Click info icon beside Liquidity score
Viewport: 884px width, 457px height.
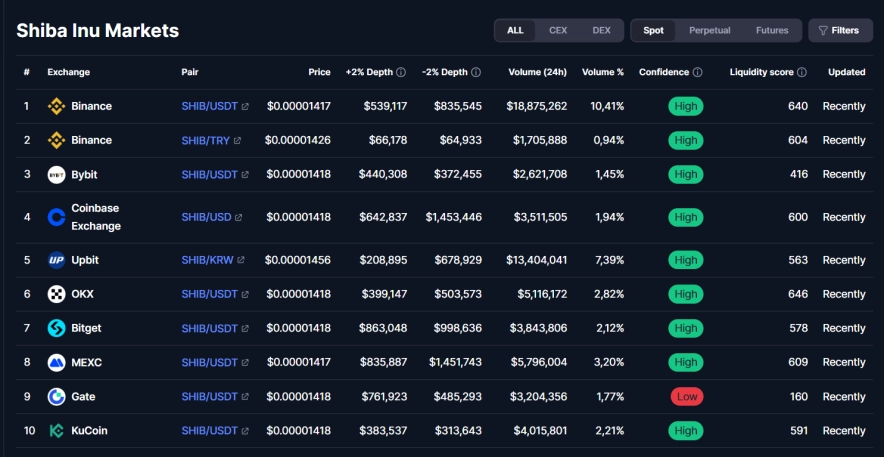(x=803, y=72)
